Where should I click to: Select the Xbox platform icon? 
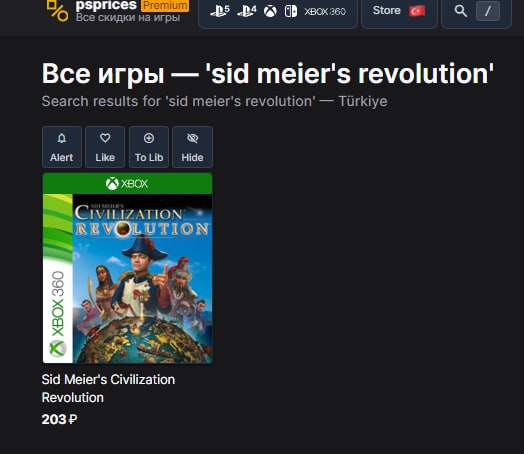(270, 11)
